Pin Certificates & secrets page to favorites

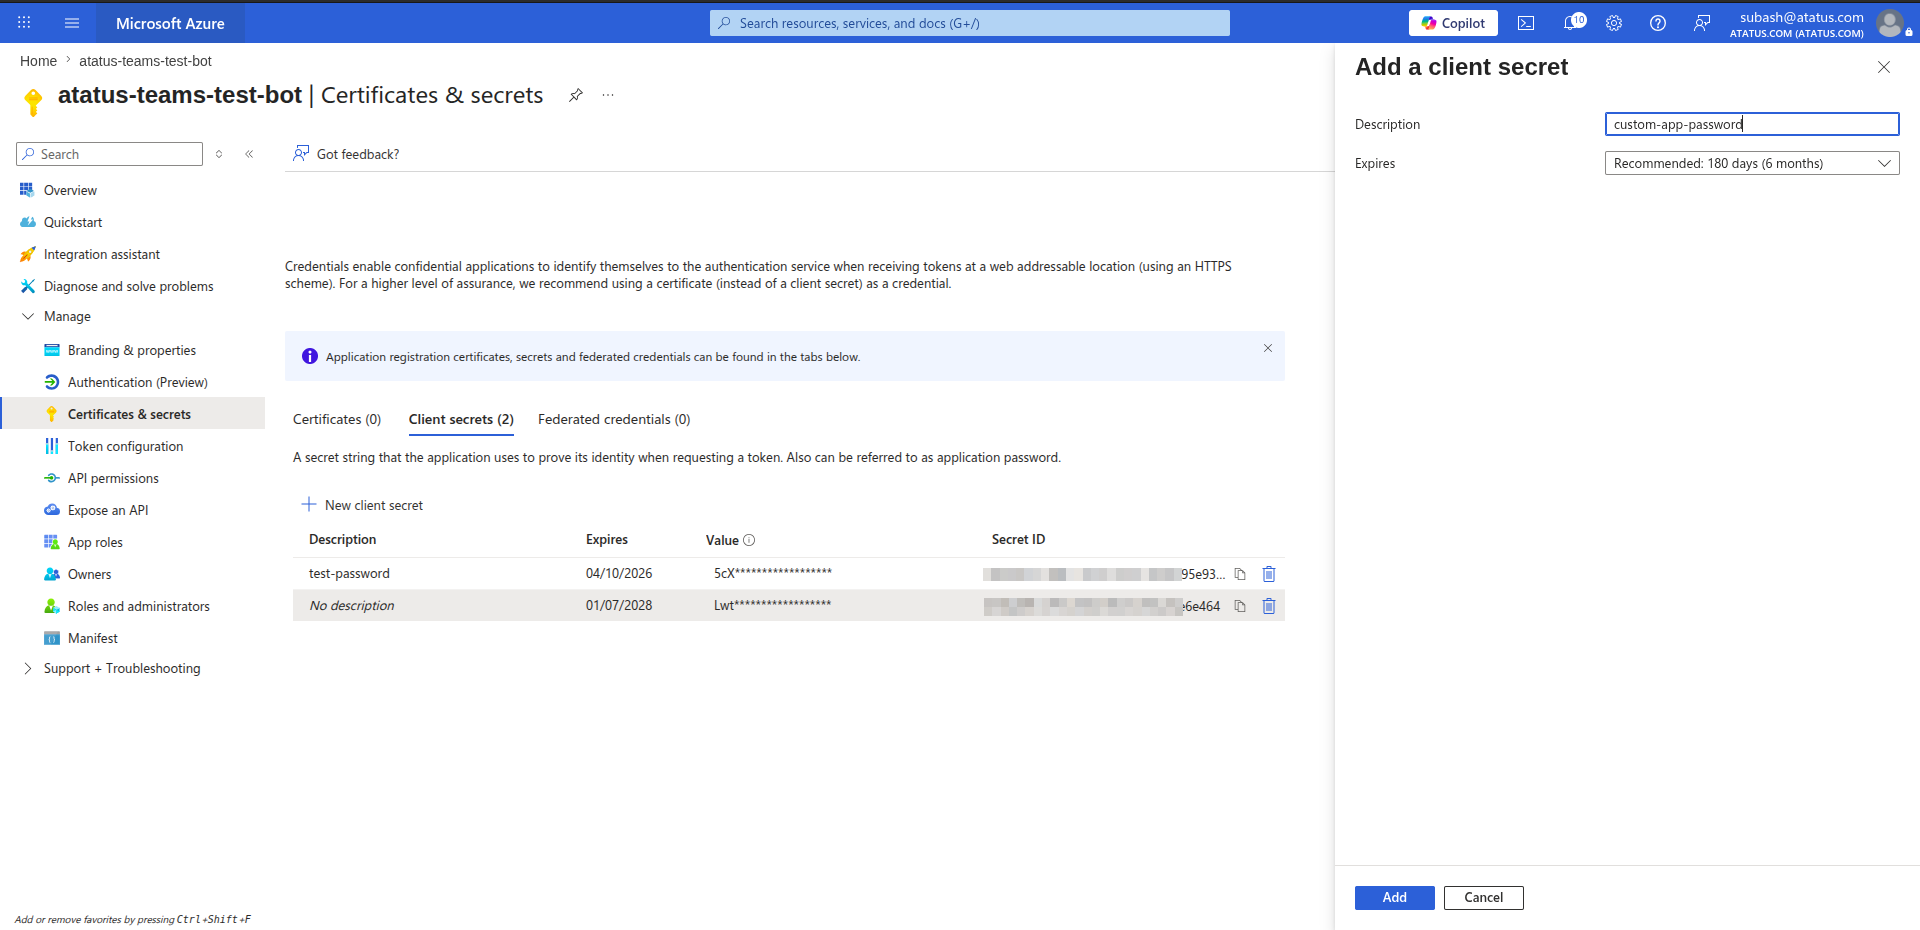(576, 95)
